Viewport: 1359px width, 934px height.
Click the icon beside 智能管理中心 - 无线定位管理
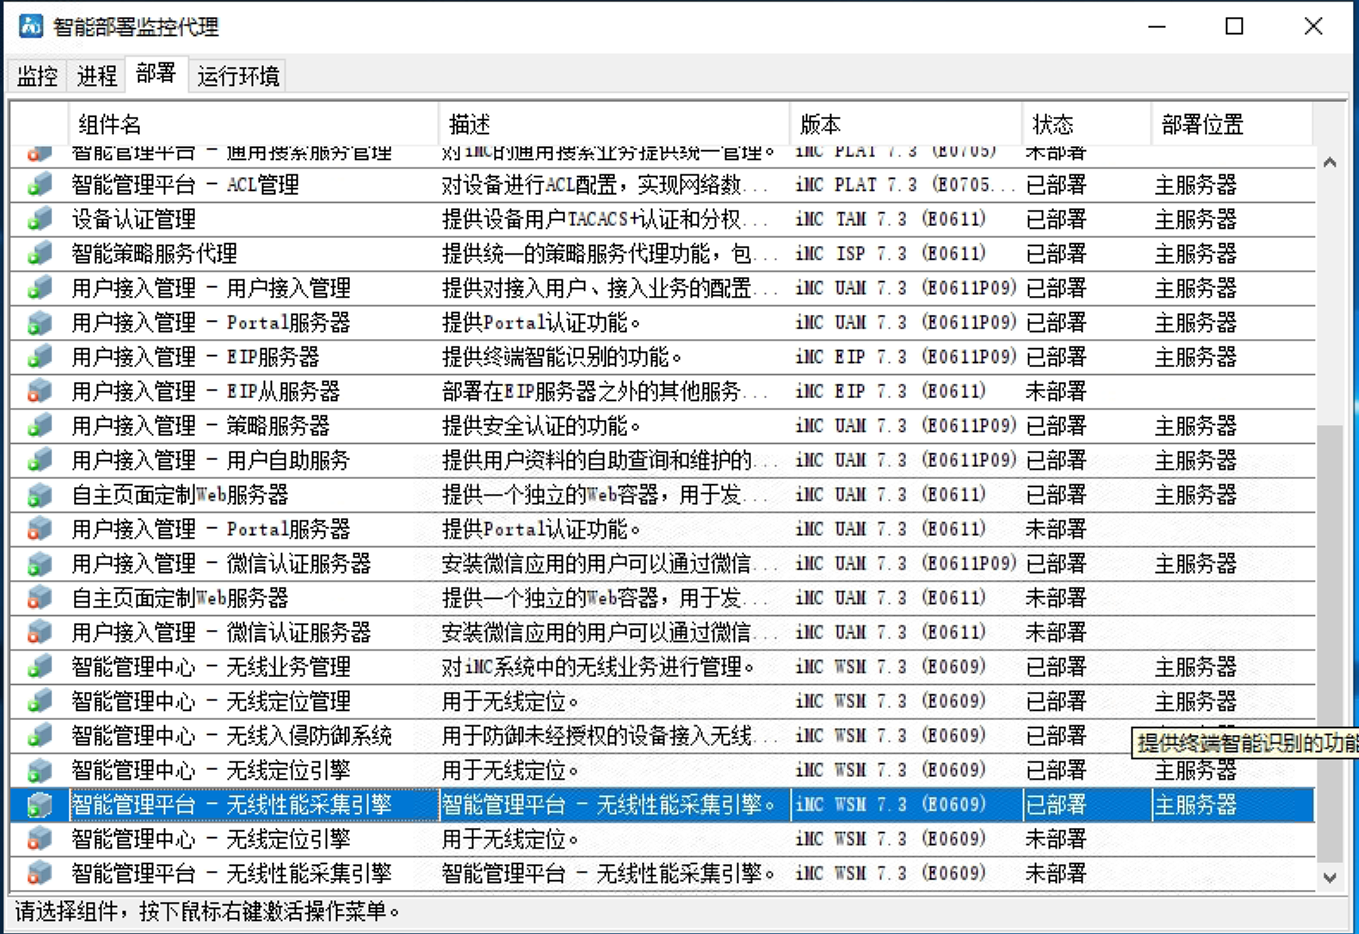pos(40,701)
